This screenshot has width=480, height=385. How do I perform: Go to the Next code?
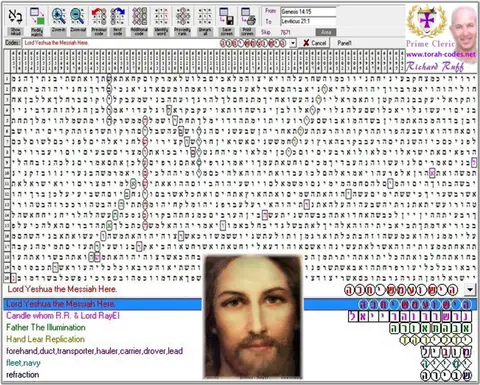[118, 21]
